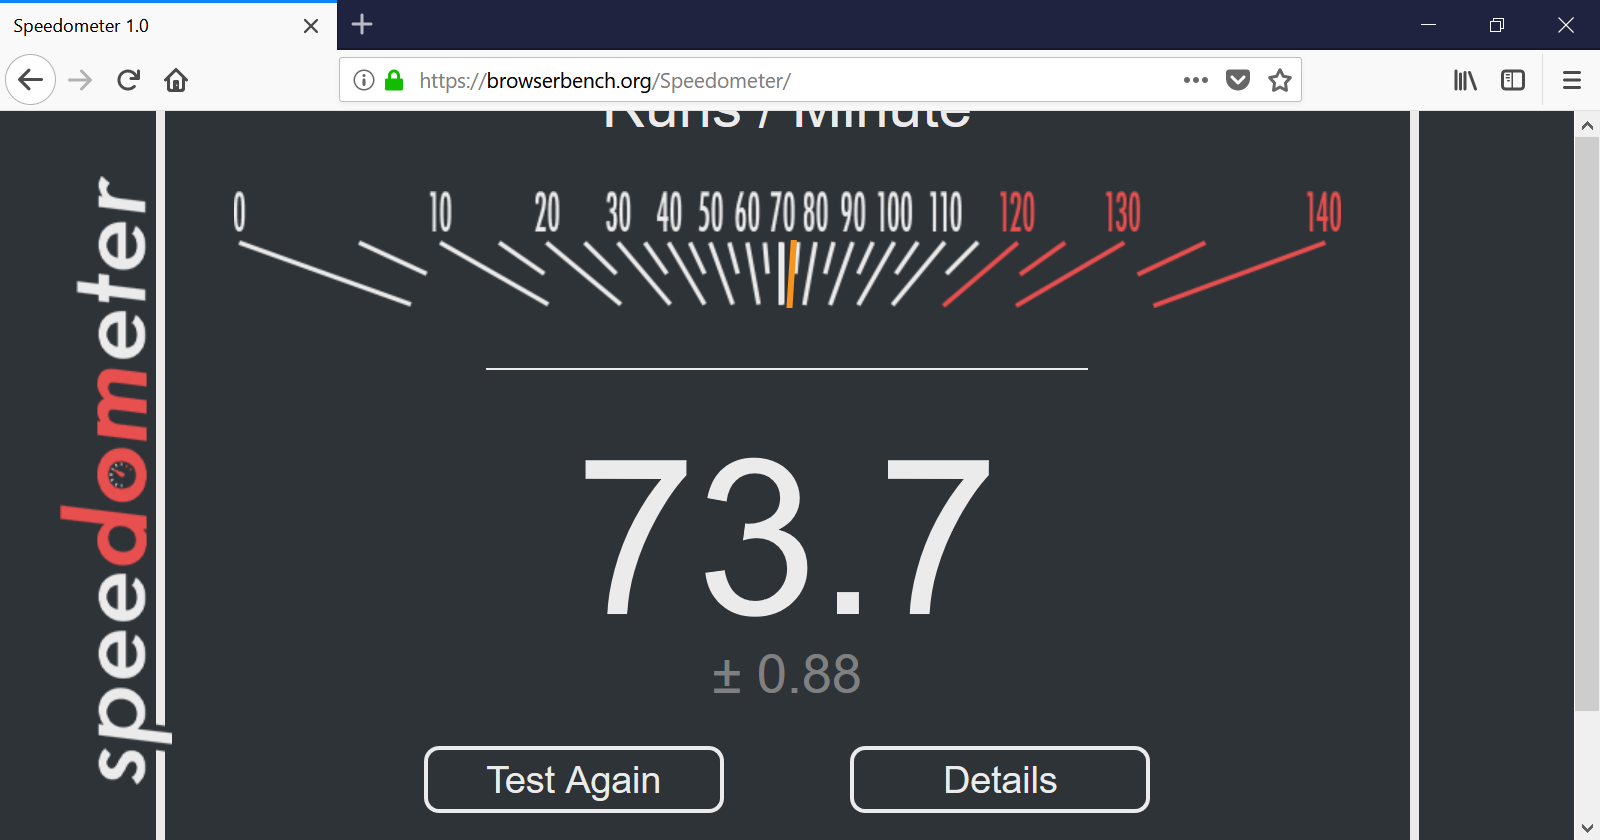Select the Speedometer 1.0 tab
This screenshot has width=1600, height=840.
[x=168, y=26]
